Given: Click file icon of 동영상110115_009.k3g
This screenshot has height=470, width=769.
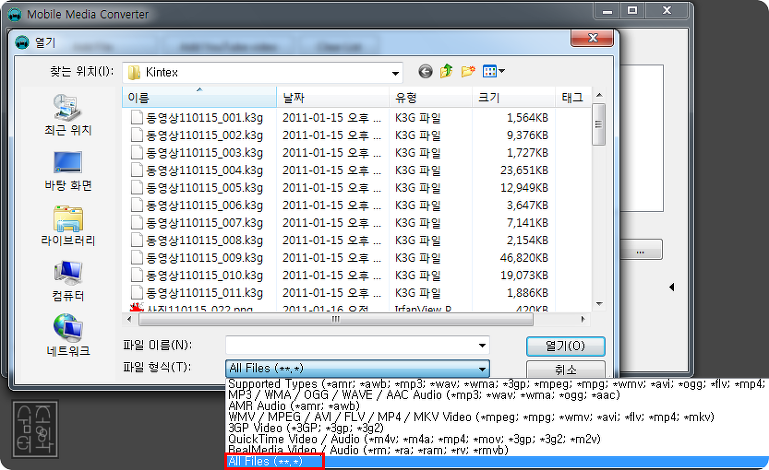Looking at the screenshot, I should tap(137, 258).
